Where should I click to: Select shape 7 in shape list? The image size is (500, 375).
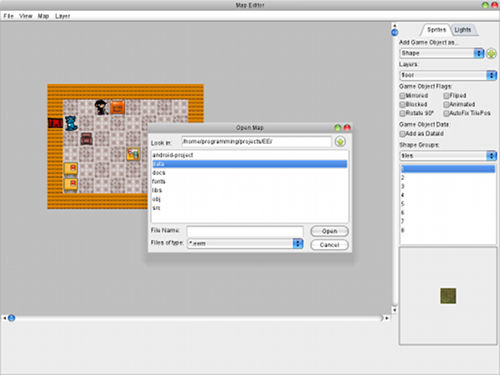click(x=448, y=221)
